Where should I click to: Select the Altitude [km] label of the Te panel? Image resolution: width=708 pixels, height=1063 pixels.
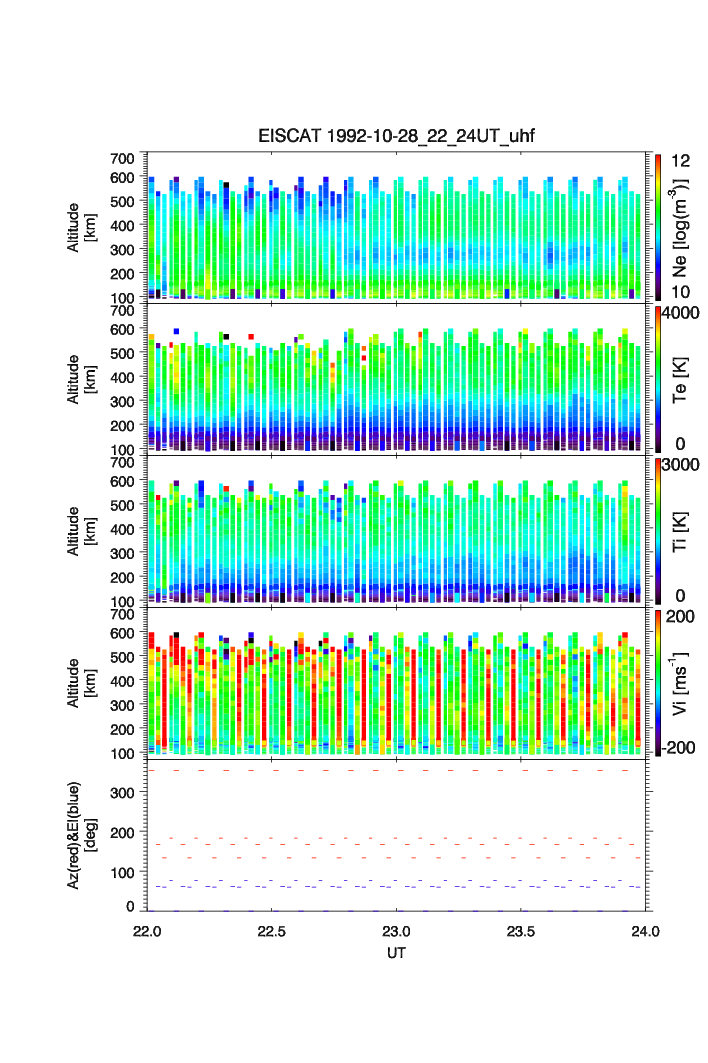[x=81, y=380]
